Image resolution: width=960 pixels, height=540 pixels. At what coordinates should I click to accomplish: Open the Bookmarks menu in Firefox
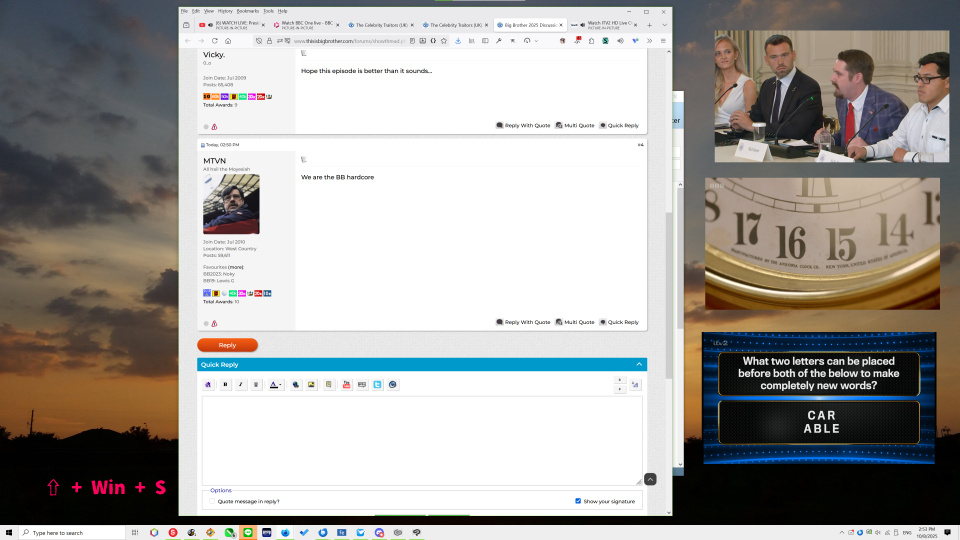248,11
